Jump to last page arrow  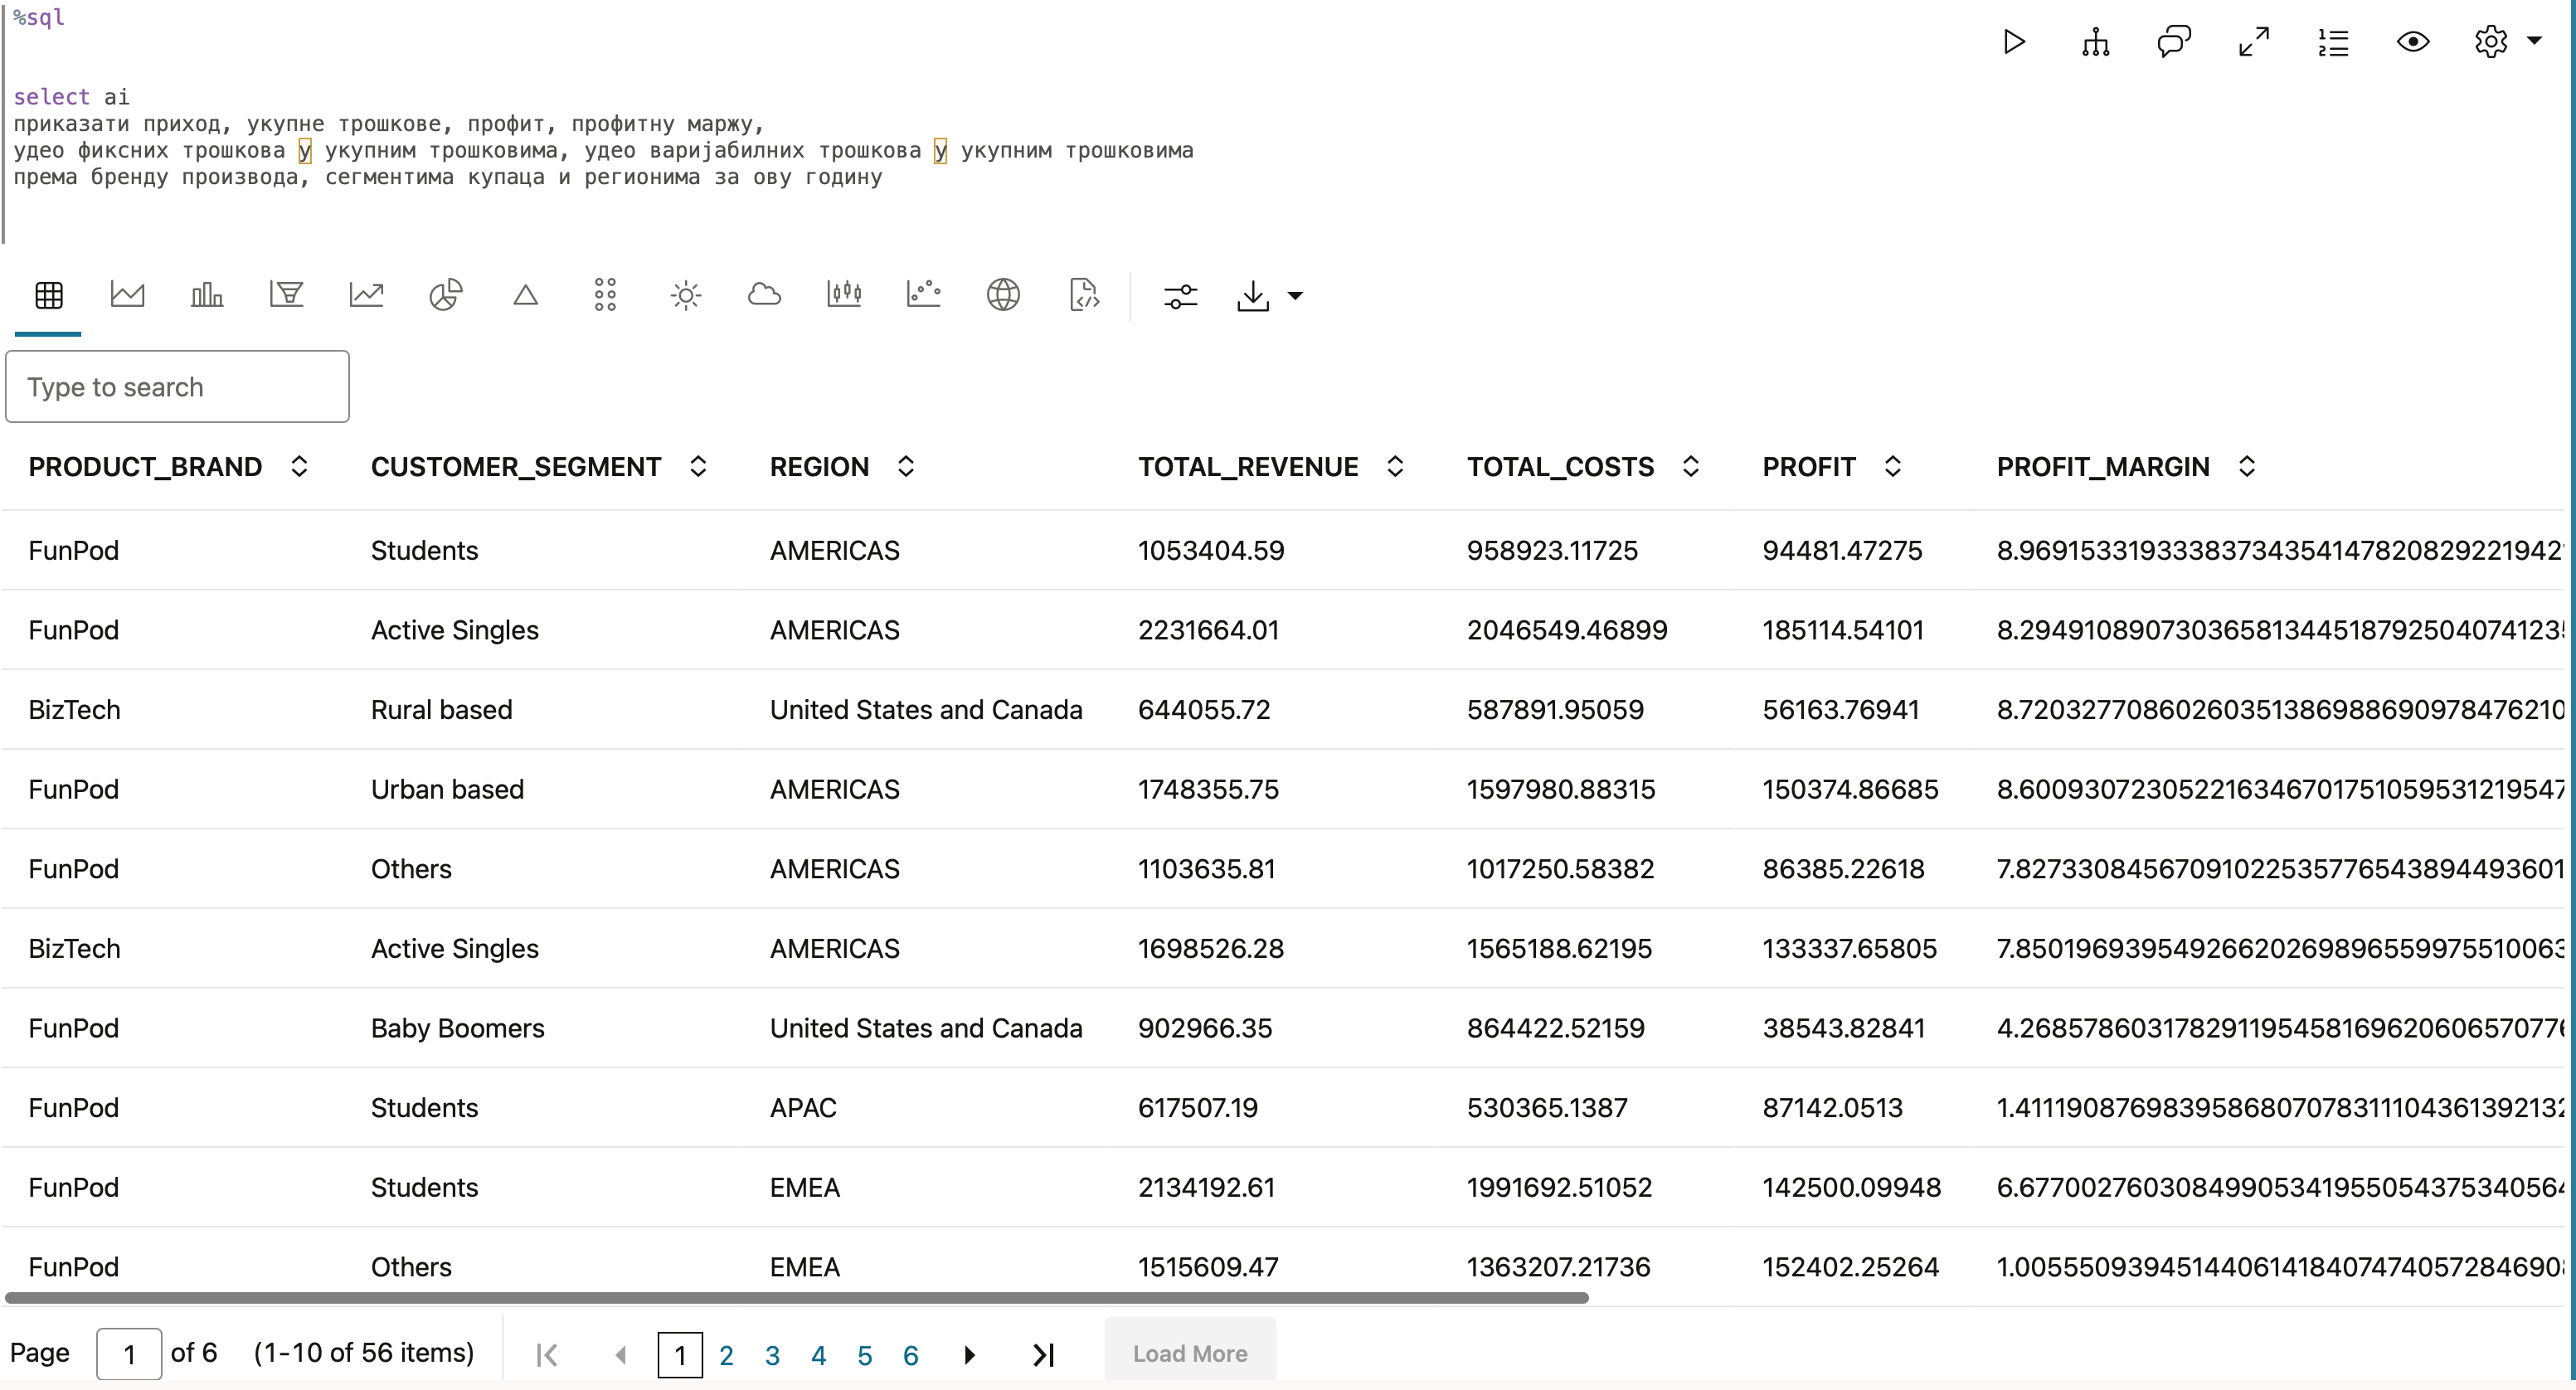pyautogui.click(x=1043, y=1356)
